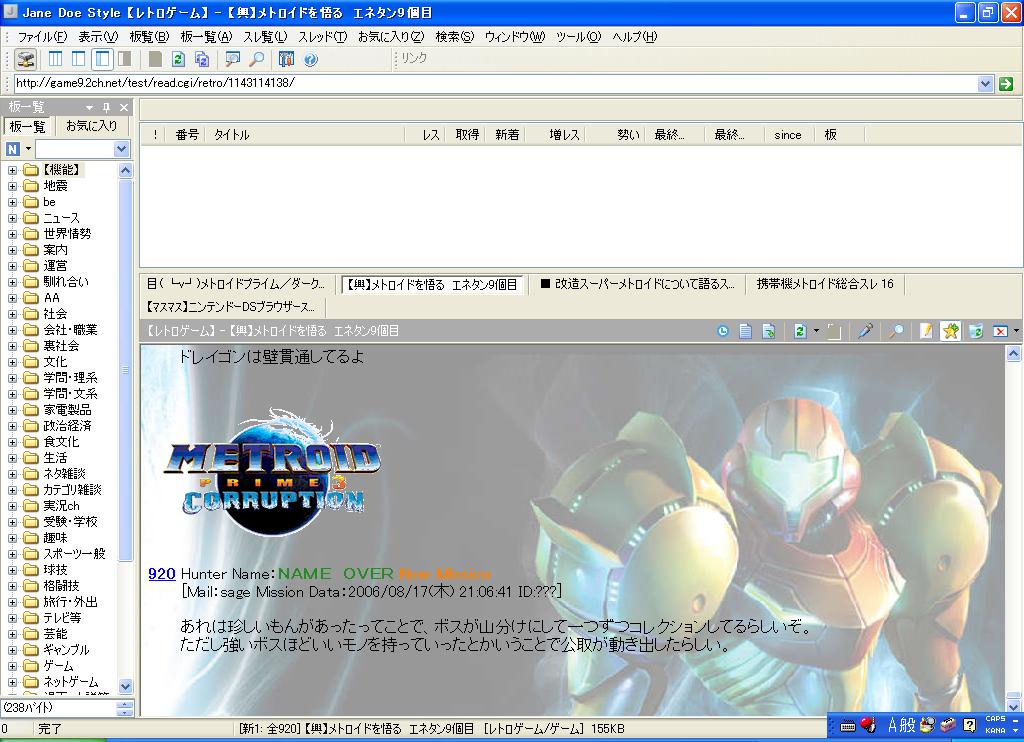The width and height of the screenshot is (1024, 742).
Task: Expand the 世界情勢 folder
Action: click(x=12, y=234)
